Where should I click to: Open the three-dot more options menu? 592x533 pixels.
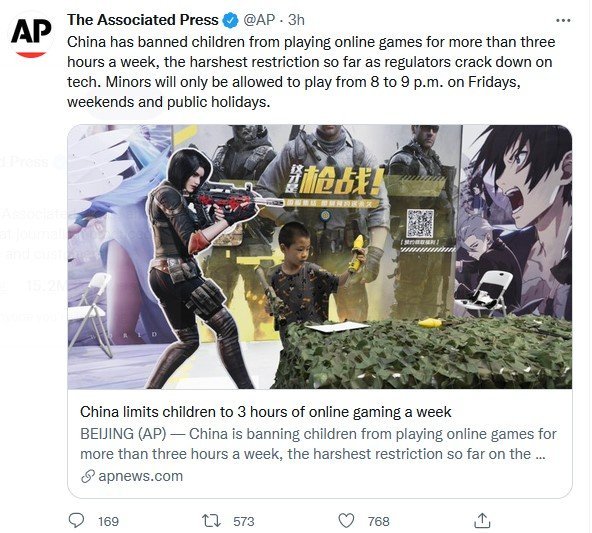point(563,20)
